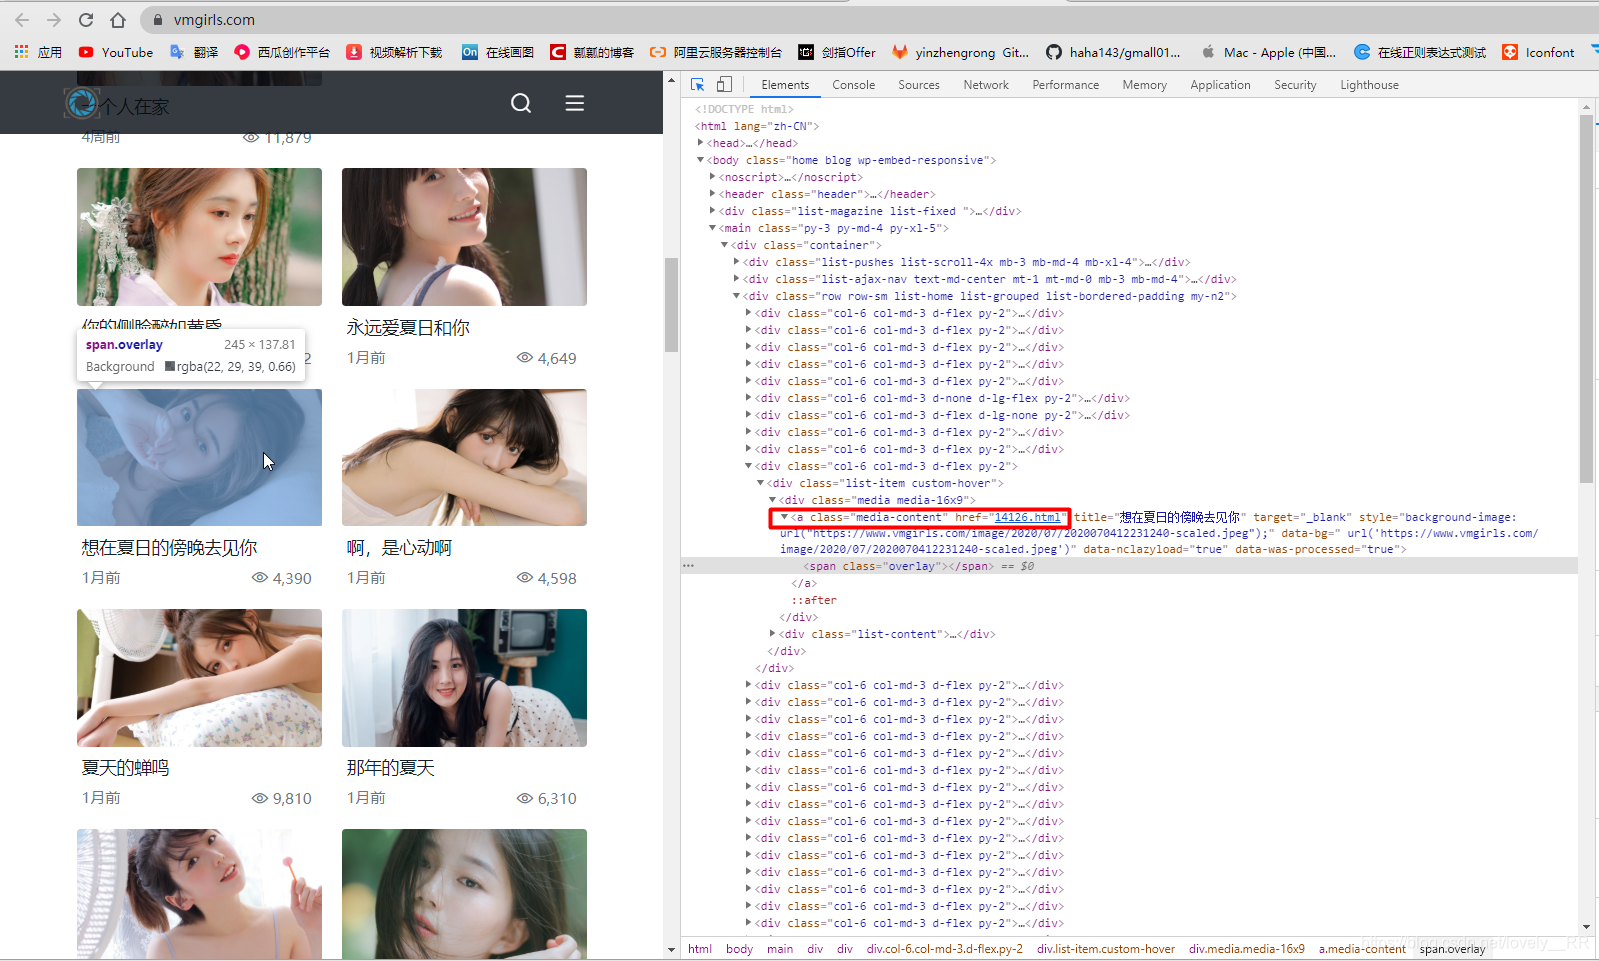The image size is (1599, 961).
Task: Select the ::after pseudo element row
Action: tap(814, 600)
